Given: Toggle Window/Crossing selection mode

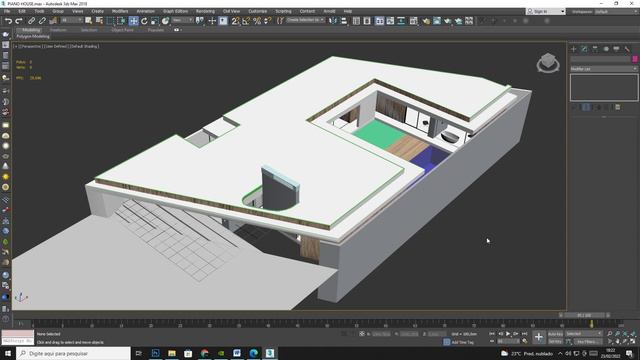Looking at the screenshot, I should pyautogui.click(x=121, y=21).
